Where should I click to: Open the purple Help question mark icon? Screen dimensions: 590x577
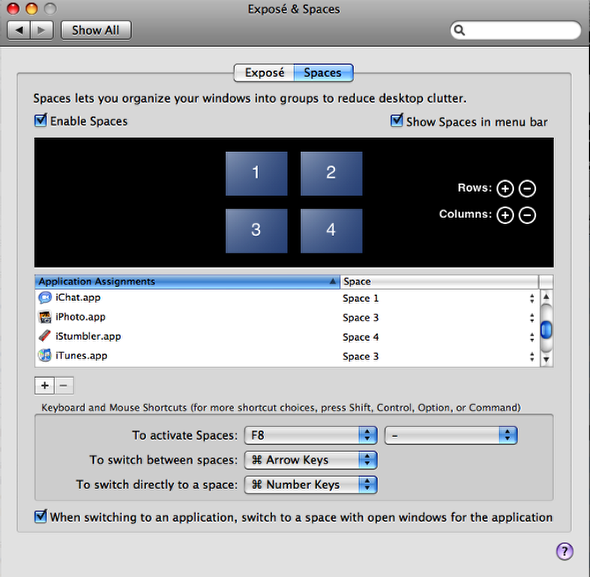(x=564, y=551)
